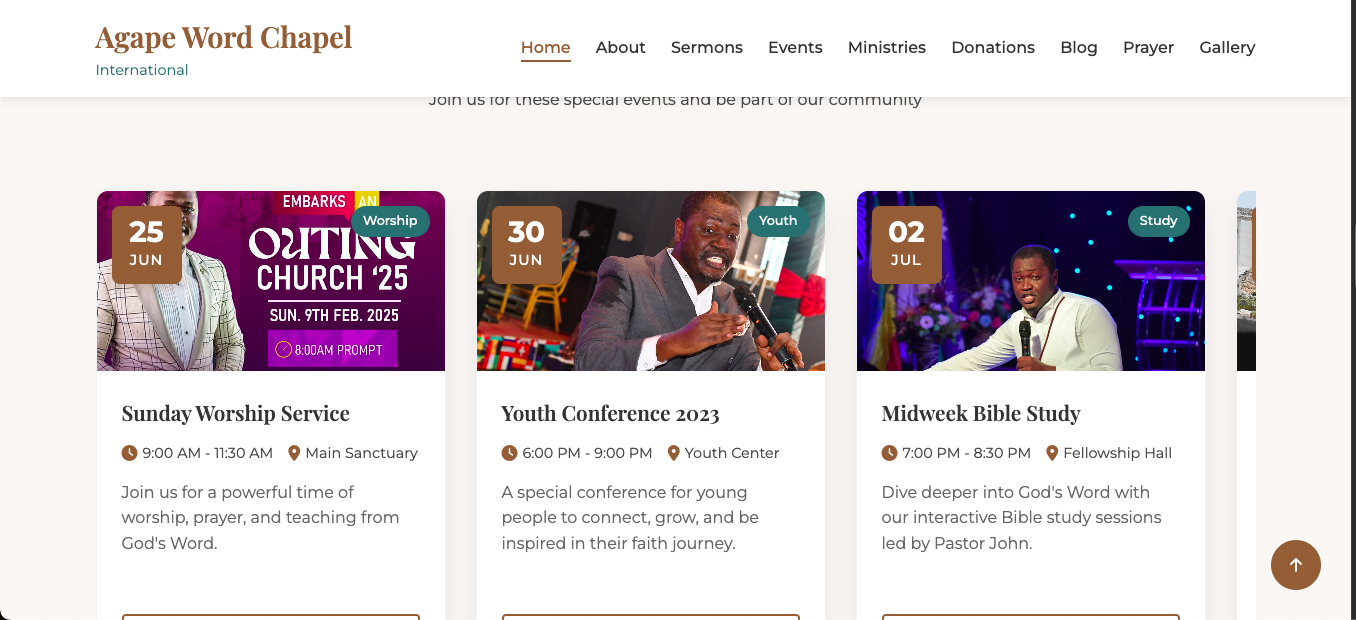Open the Gallery page
The image size is (1356, 620).
[1227, 47]
